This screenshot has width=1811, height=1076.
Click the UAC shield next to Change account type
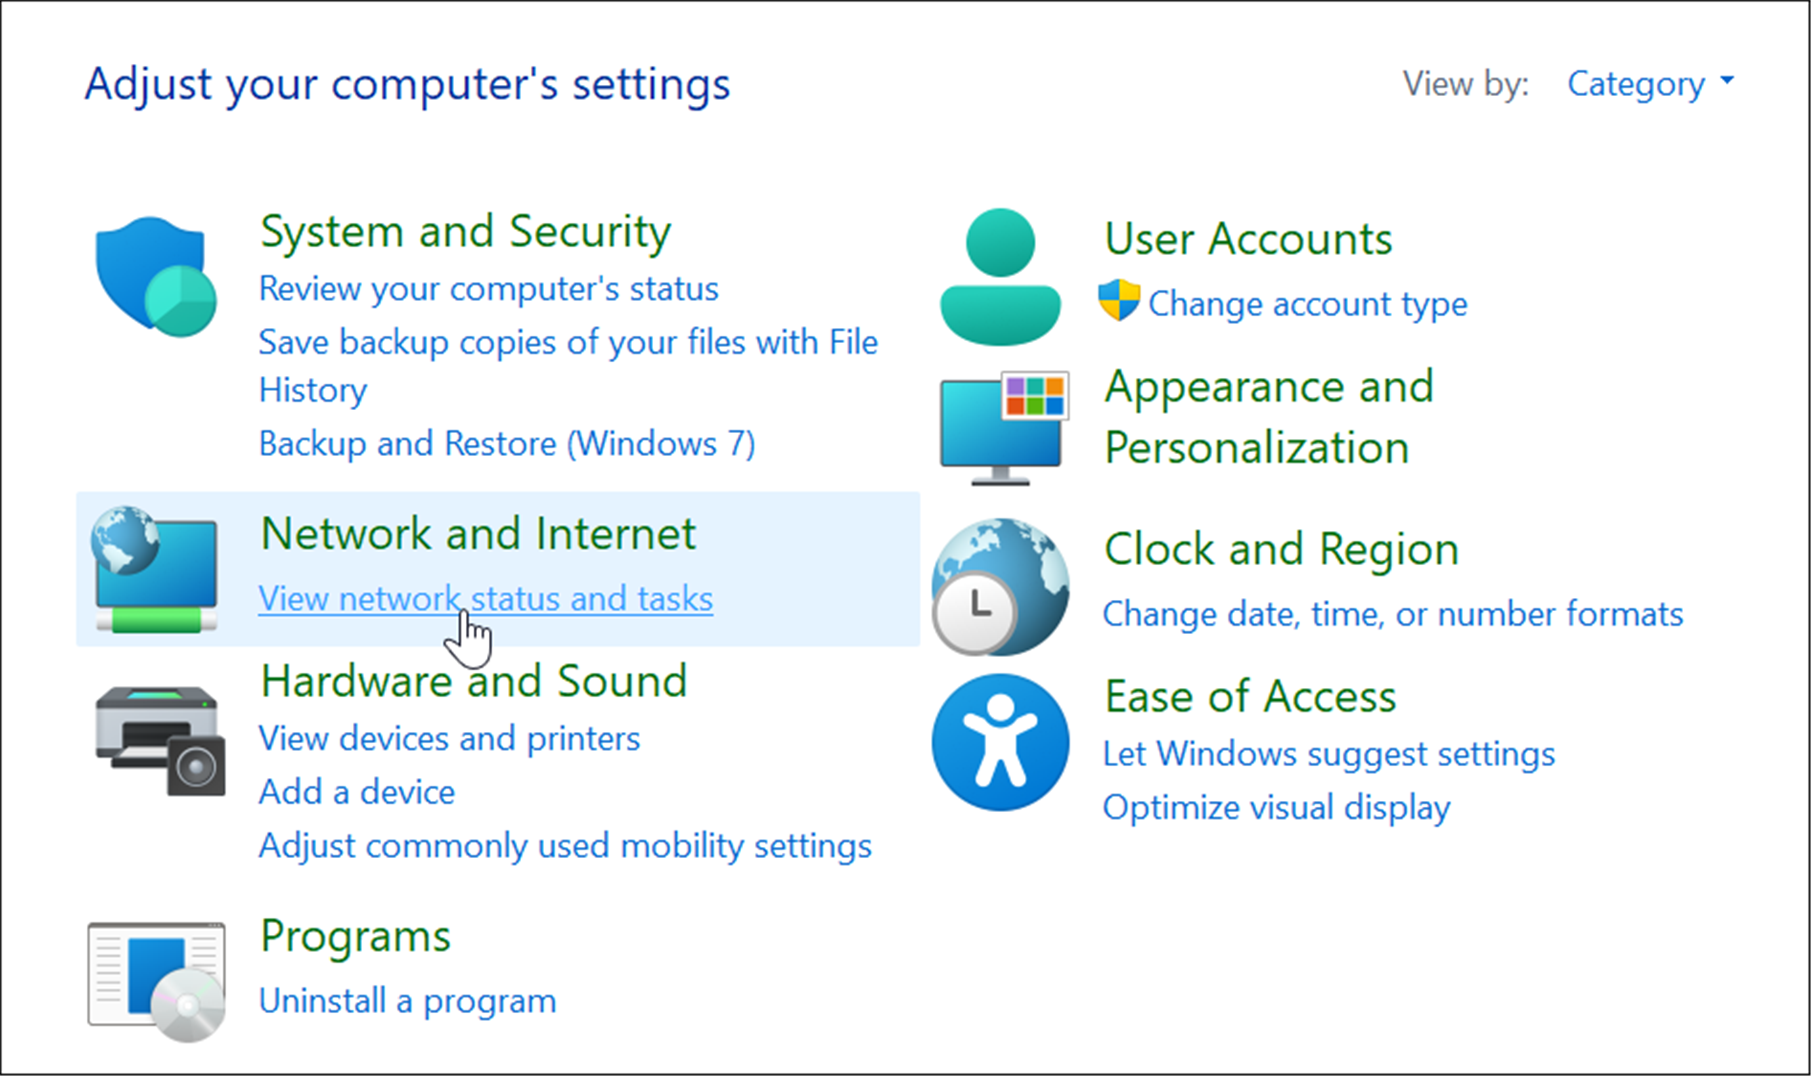[1120, 302]
